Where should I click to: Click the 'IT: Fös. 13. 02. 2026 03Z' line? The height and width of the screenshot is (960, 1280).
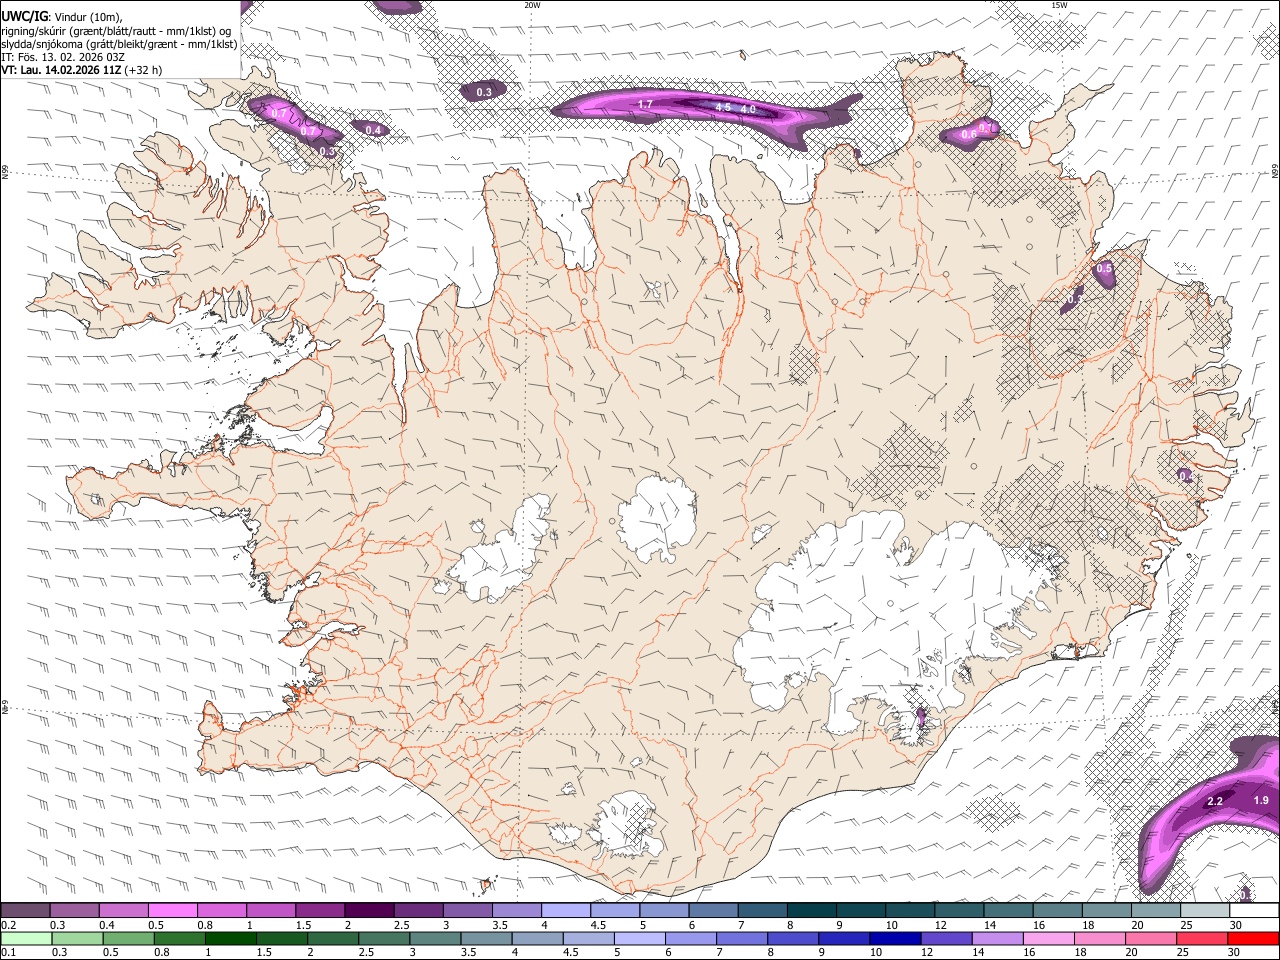click(63, 57)
